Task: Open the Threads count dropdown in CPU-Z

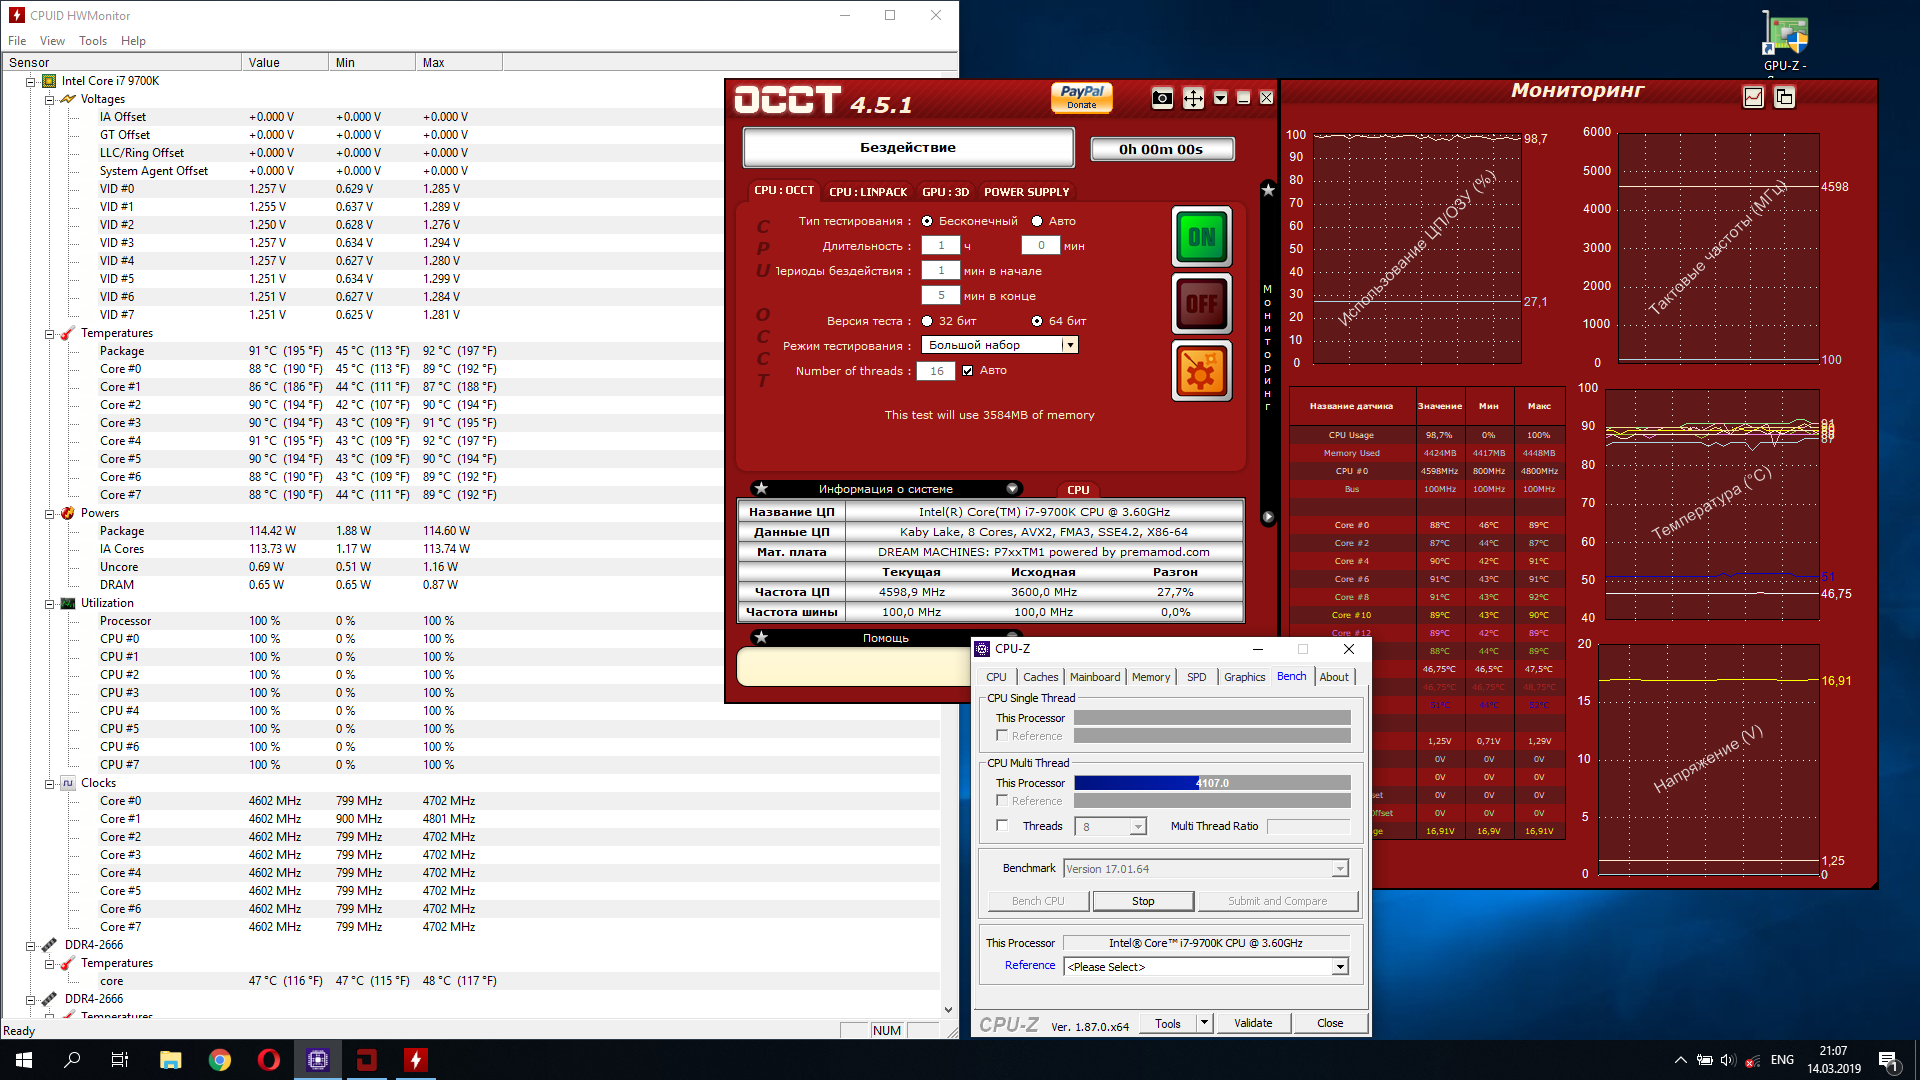Action: click(x=1137, y=827)
